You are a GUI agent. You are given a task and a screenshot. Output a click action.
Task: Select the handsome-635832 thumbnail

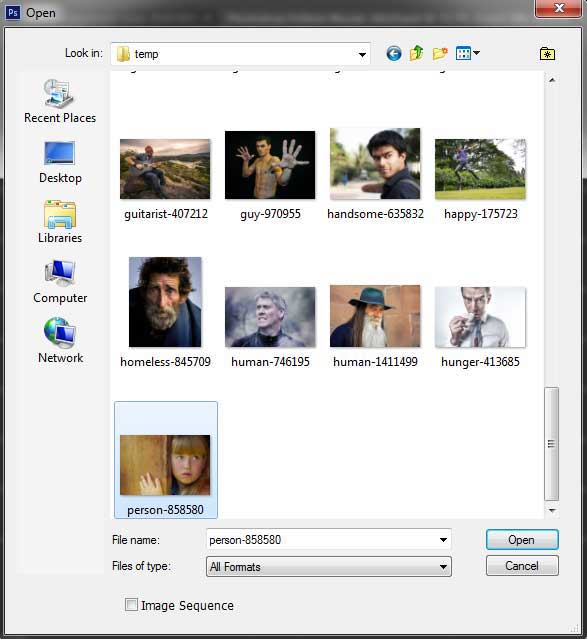tap(375, 163)
